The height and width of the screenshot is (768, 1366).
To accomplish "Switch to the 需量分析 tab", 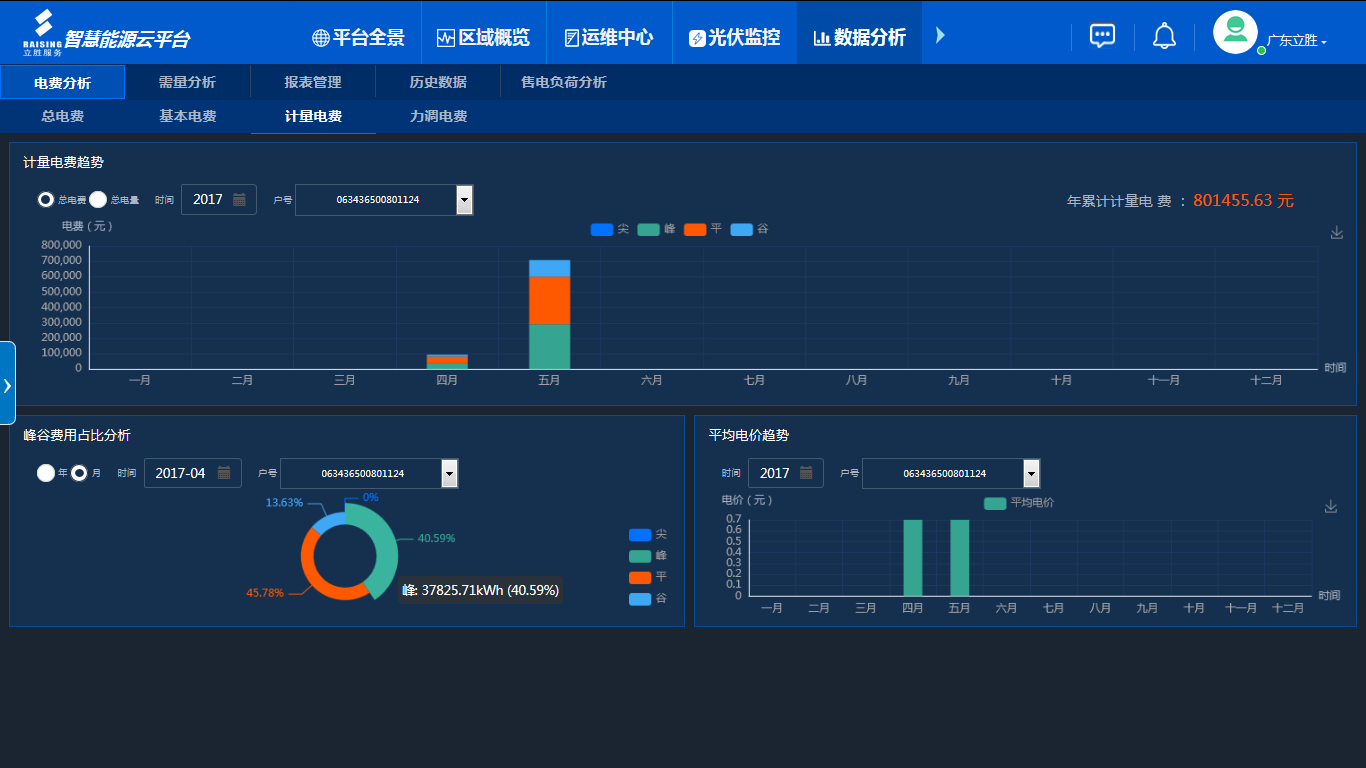I will point(187,81).
